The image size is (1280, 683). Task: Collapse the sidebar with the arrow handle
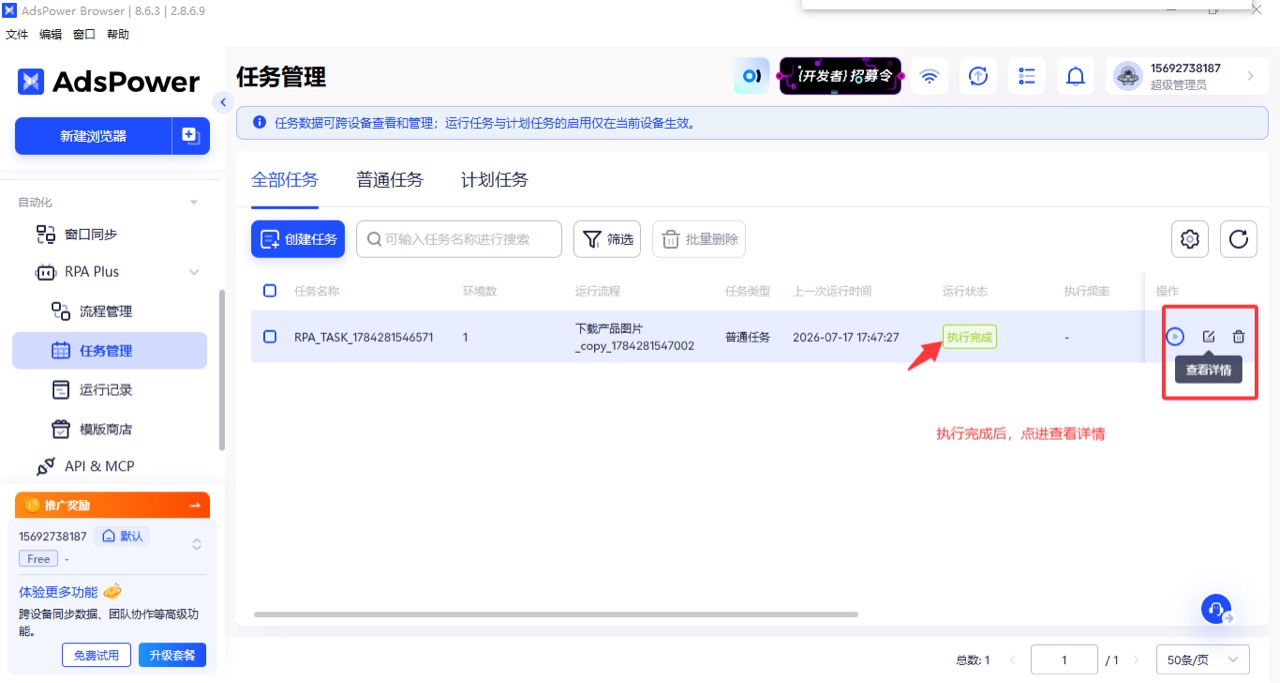click(223, 102)
